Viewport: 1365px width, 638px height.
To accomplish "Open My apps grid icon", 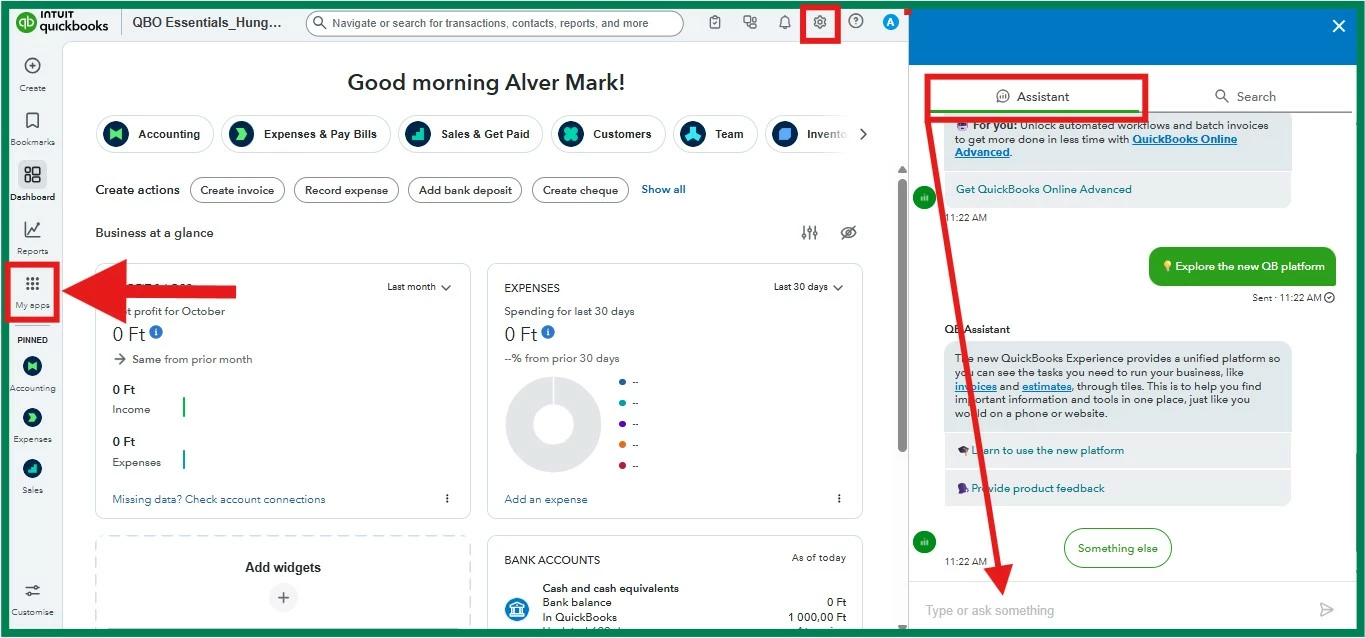I will tap(32, 284).
